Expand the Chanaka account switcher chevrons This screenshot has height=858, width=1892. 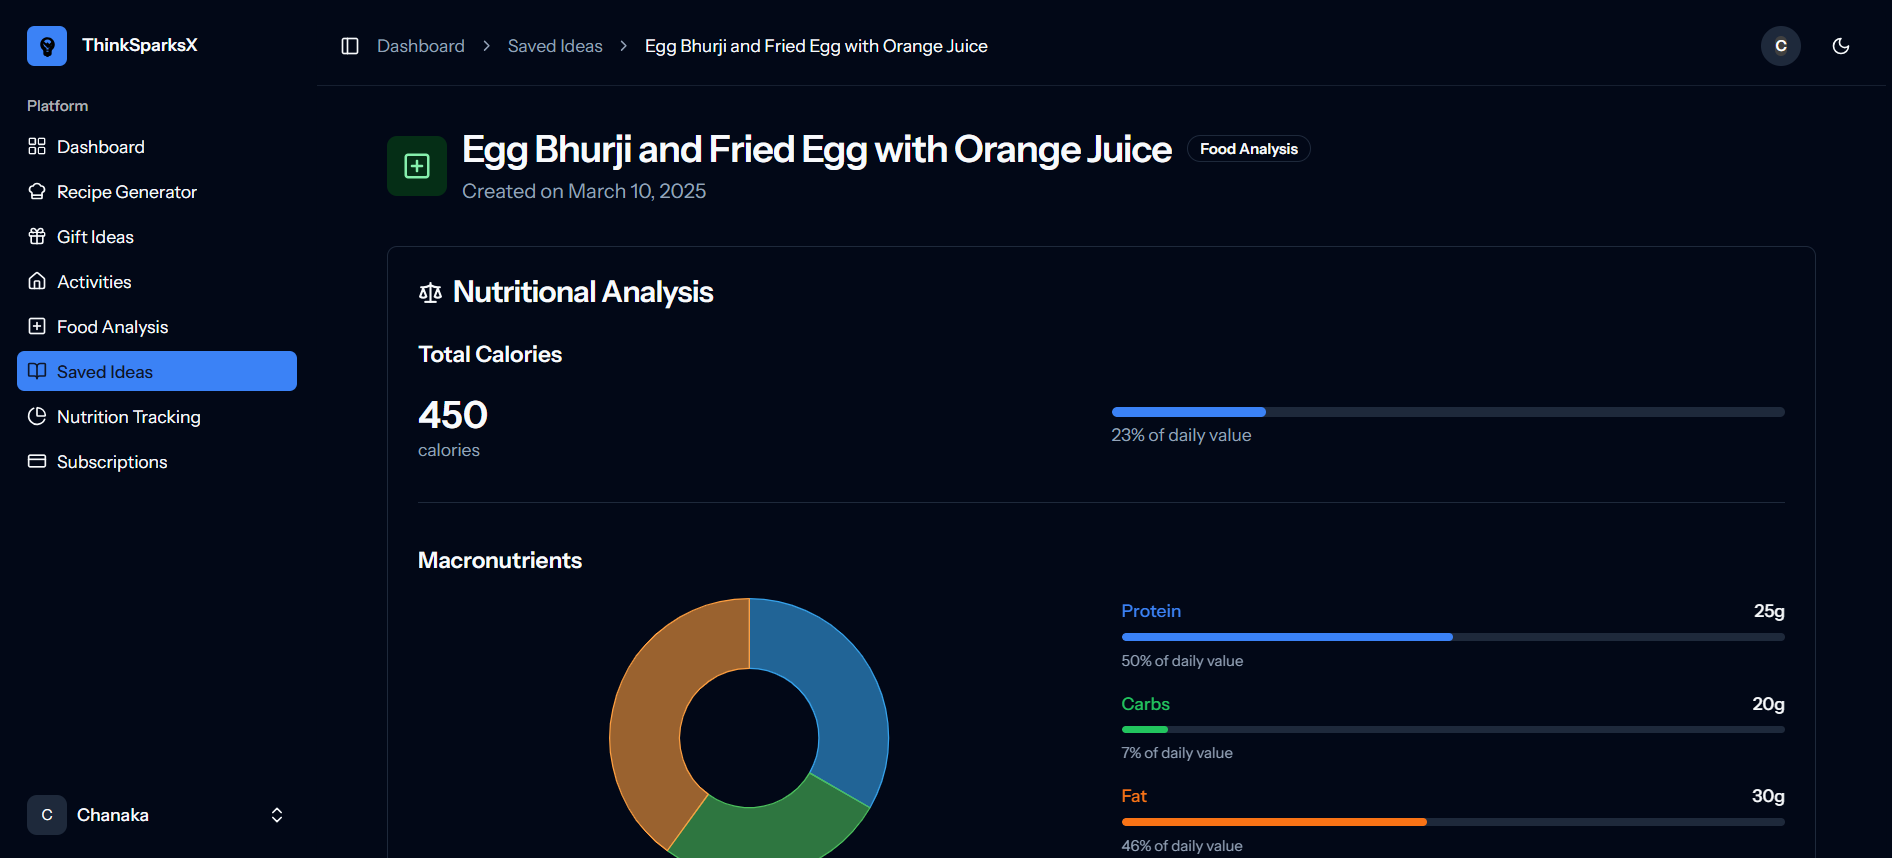point(277,815)
